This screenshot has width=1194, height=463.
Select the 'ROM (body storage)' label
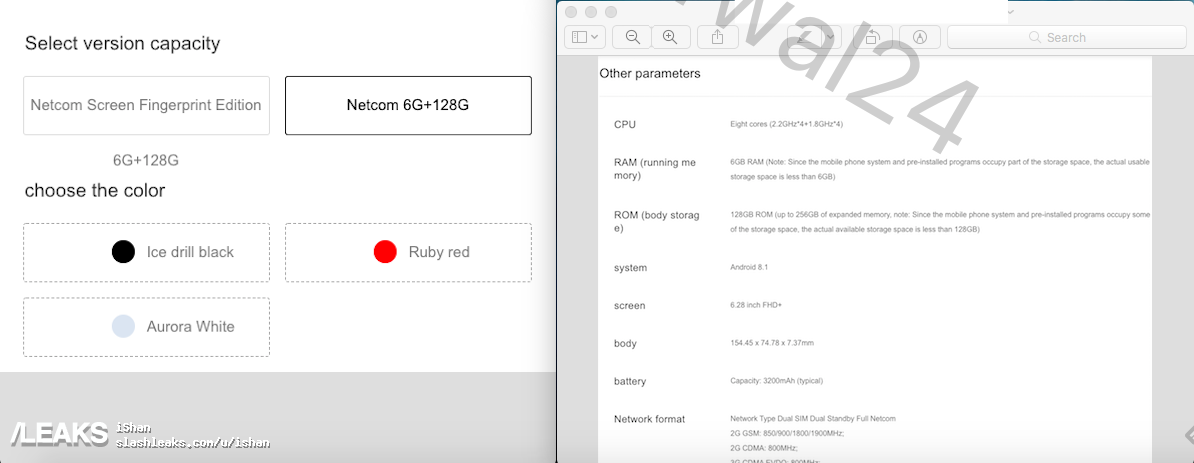(x=656, y=222)
